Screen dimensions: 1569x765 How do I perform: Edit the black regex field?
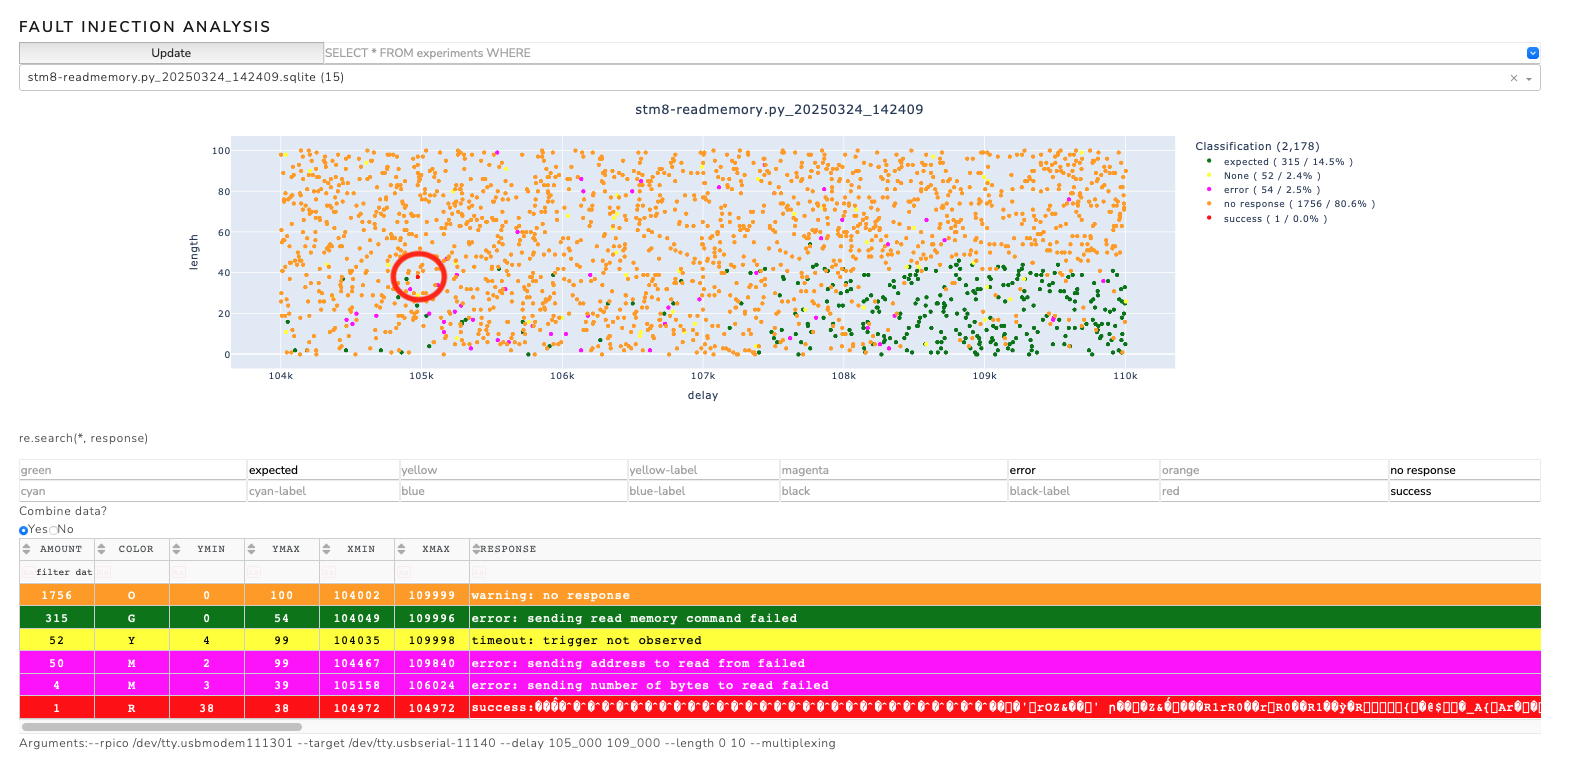pyautogui.click(x=893, y=491)
